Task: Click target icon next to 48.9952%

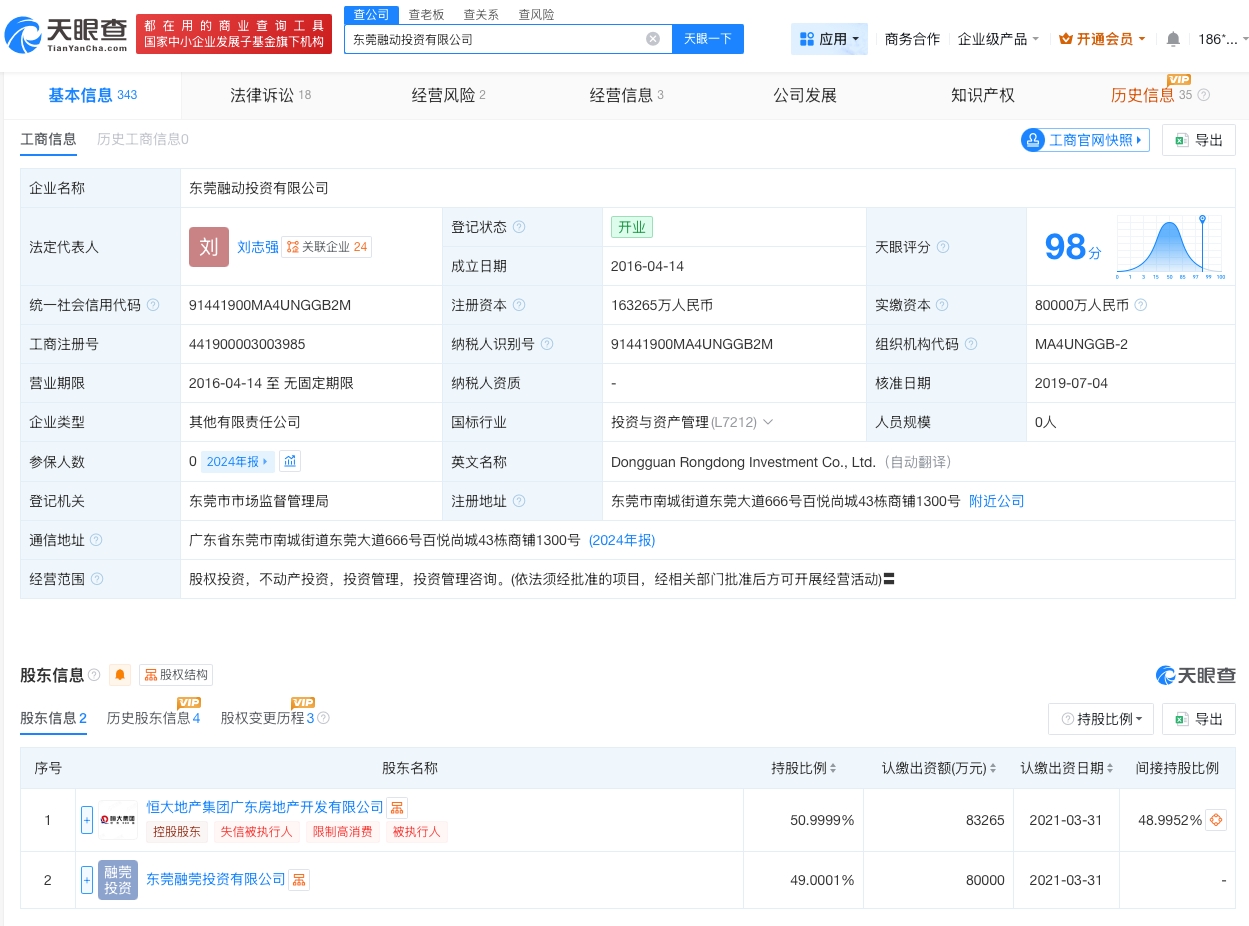Action: [x=1216, y=820]
